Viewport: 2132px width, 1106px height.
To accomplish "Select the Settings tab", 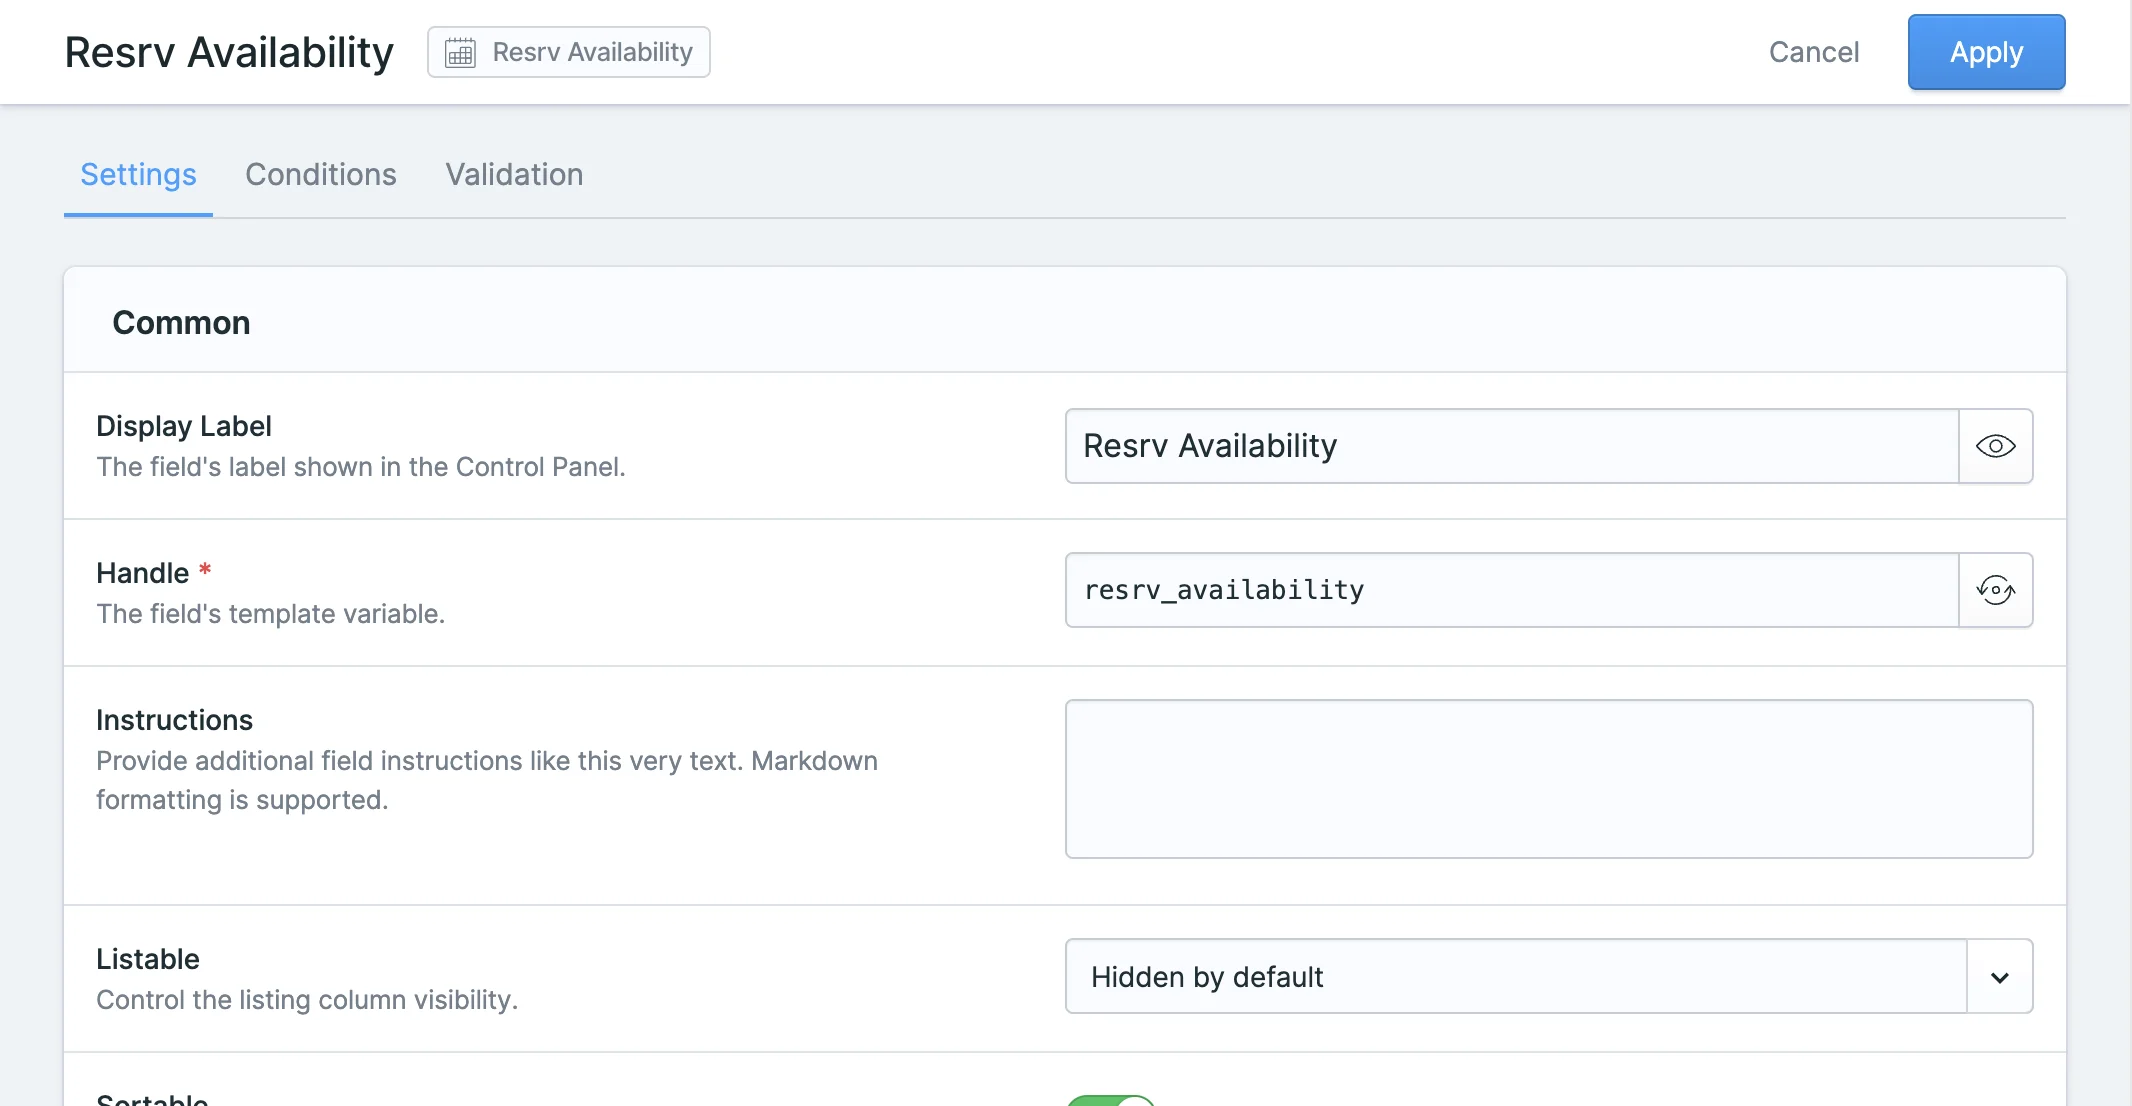I will coord(138,175).
